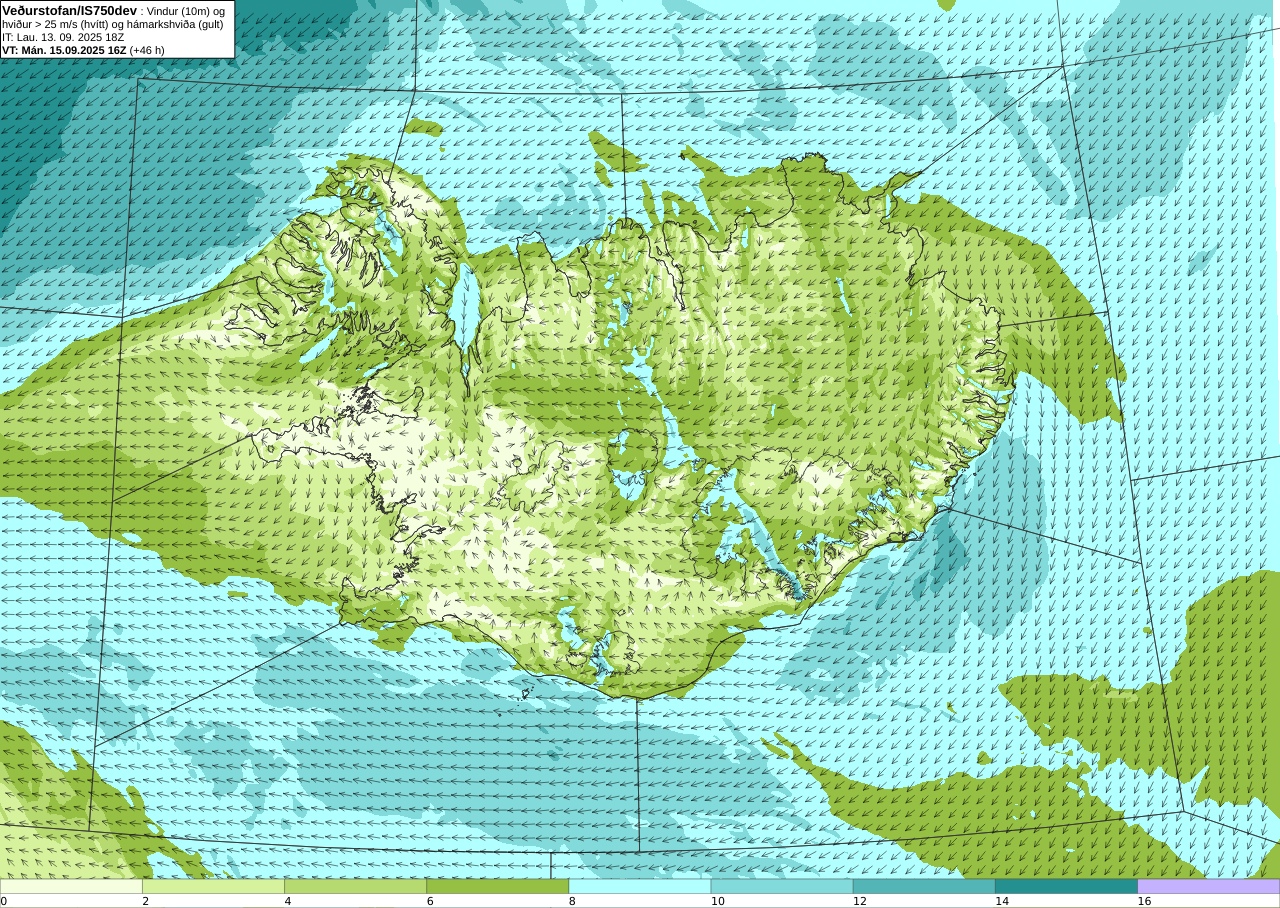Click the legend scale value "8"
The width and height of the screenshot is (1280, 908).
[x=573, y=901]
